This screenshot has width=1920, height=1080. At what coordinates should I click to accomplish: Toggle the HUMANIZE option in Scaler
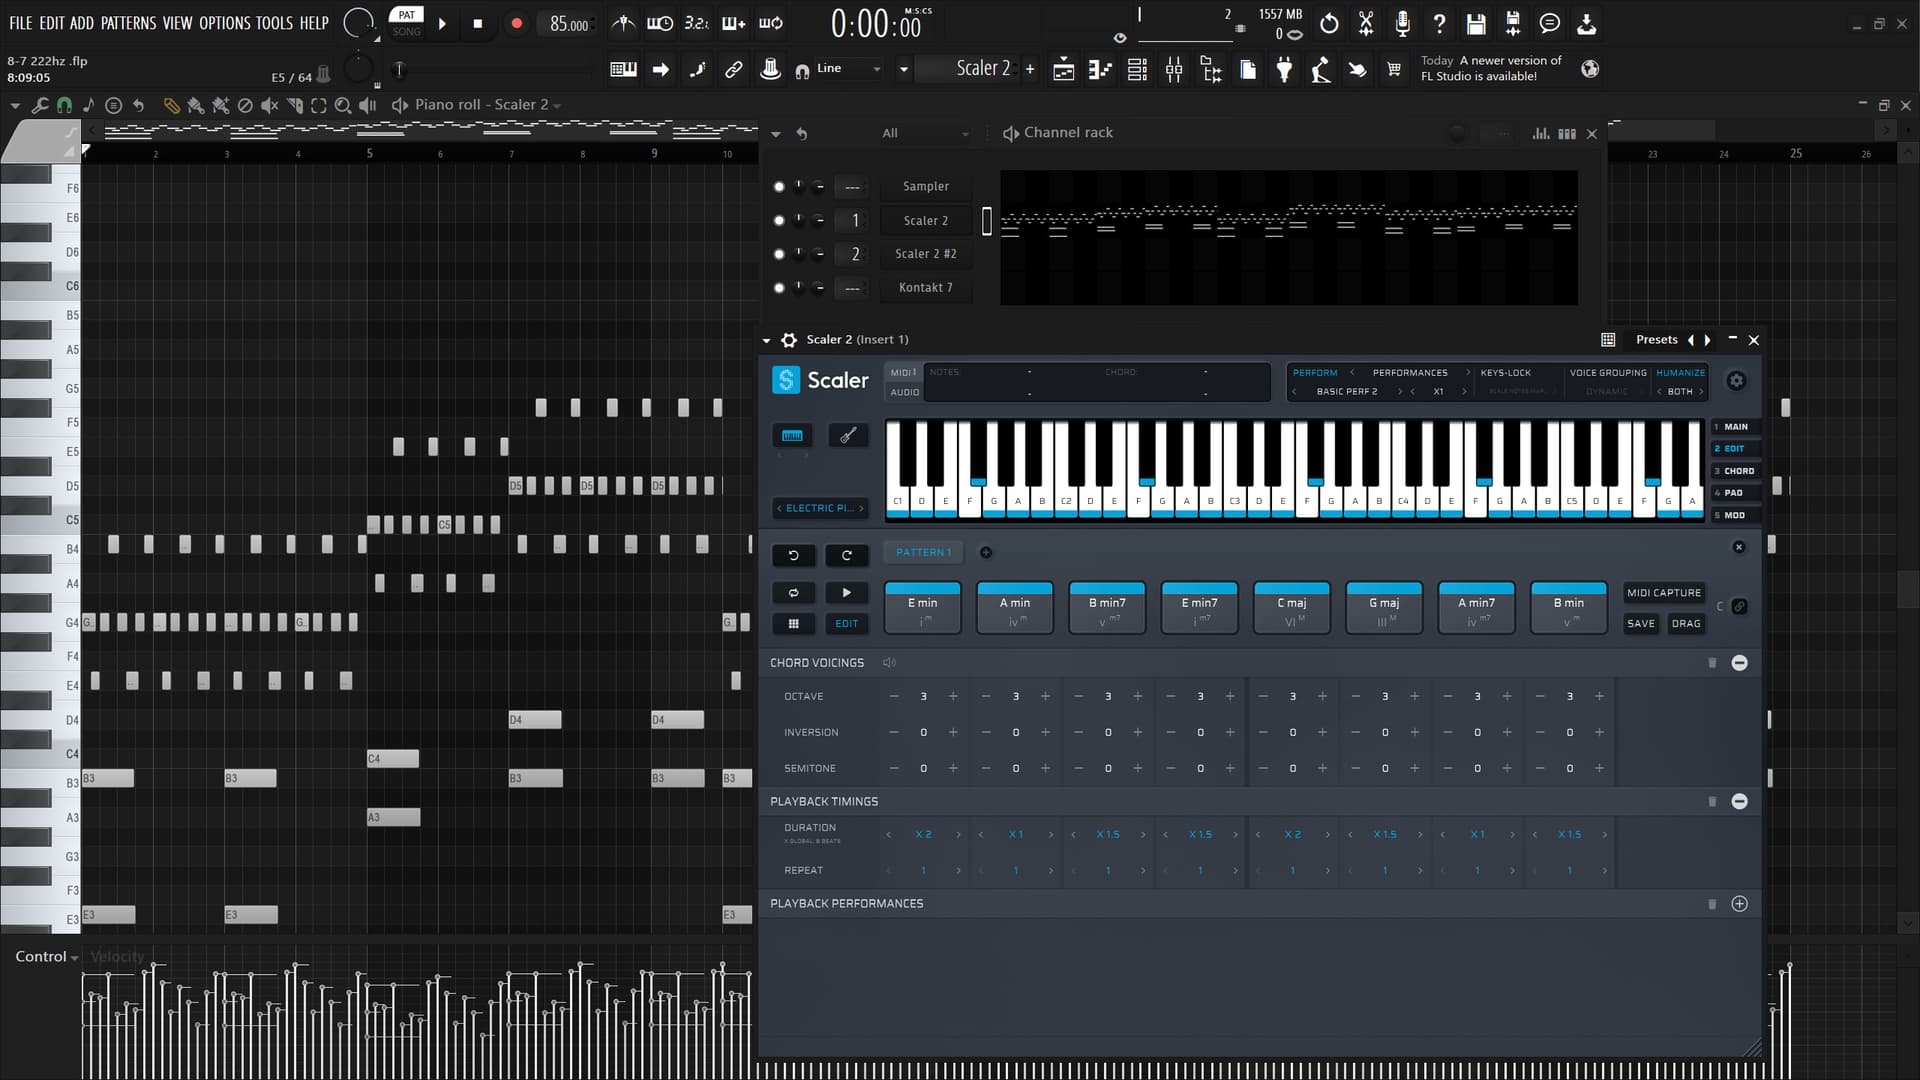(x=1680, y=373)
